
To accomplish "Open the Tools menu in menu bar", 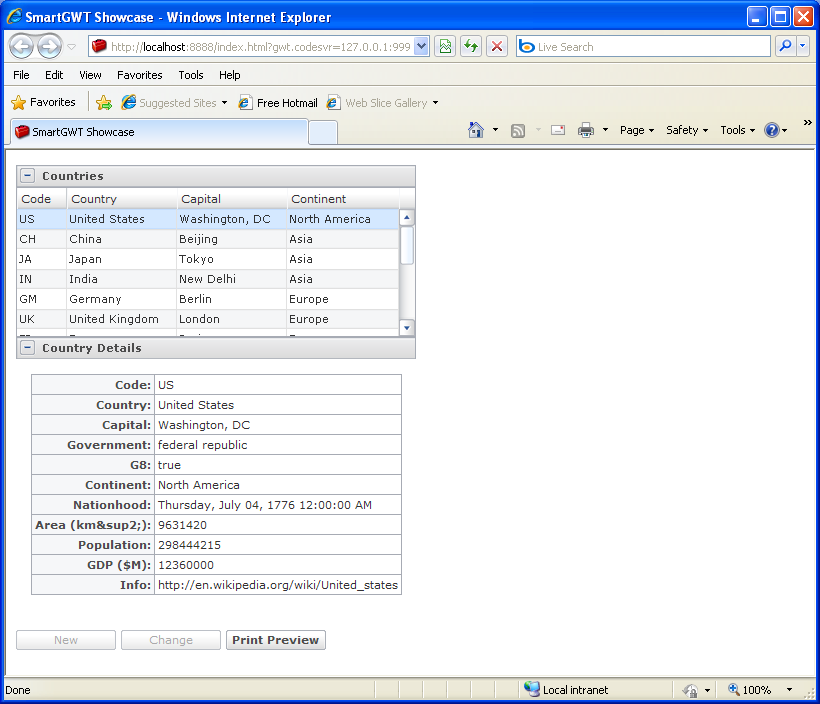I will pos(191,75).
